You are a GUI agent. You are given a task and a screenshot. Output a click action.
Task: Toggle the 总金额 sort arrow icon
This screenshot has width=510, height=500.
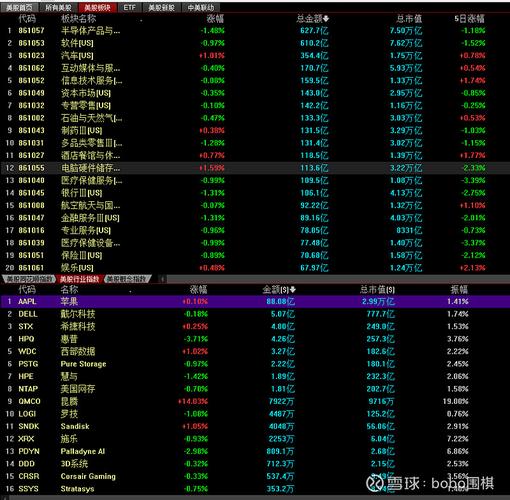point(326,19)
